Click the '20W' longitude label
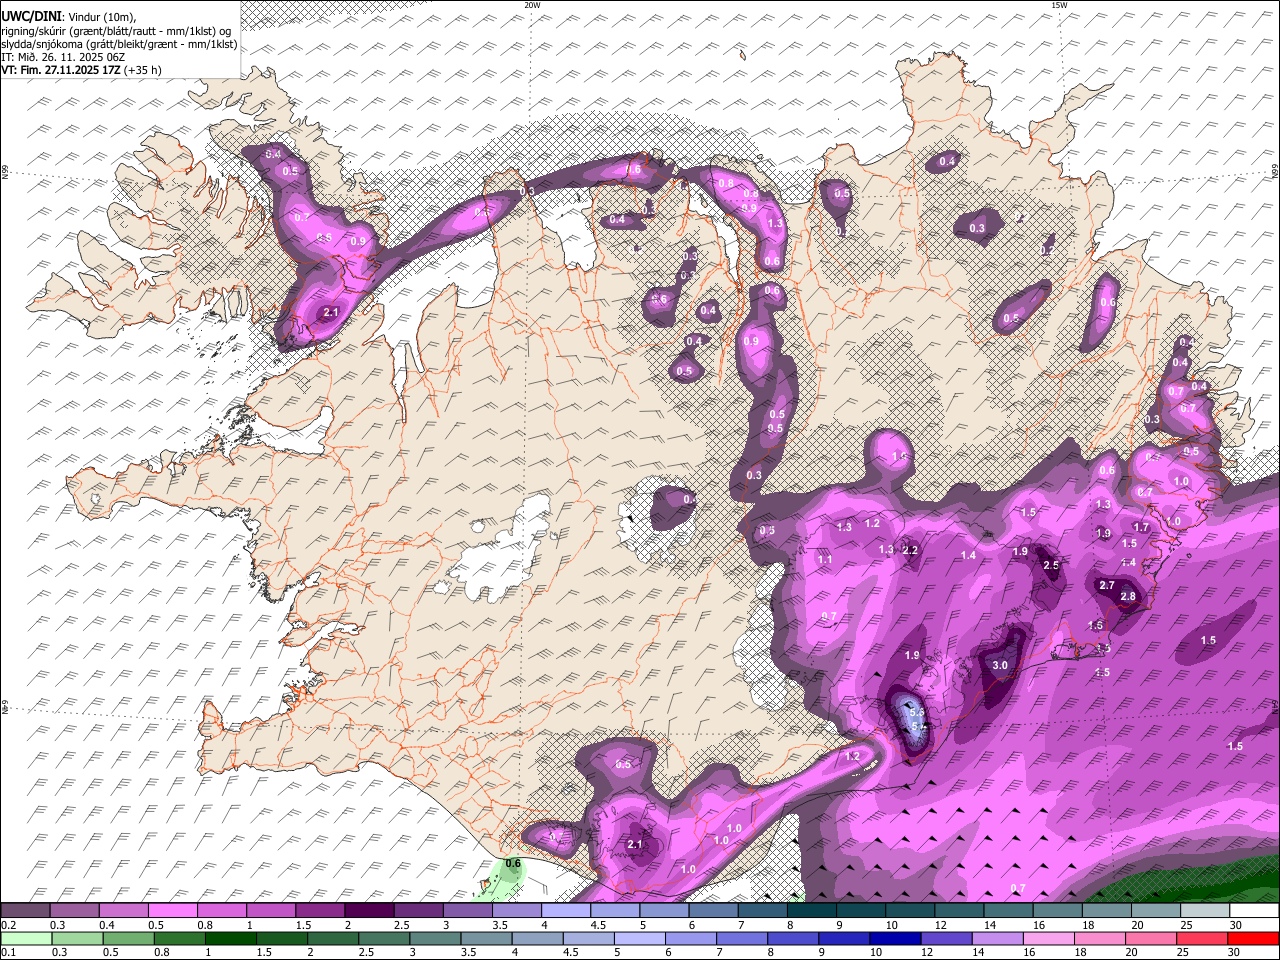 coord(532,5)
